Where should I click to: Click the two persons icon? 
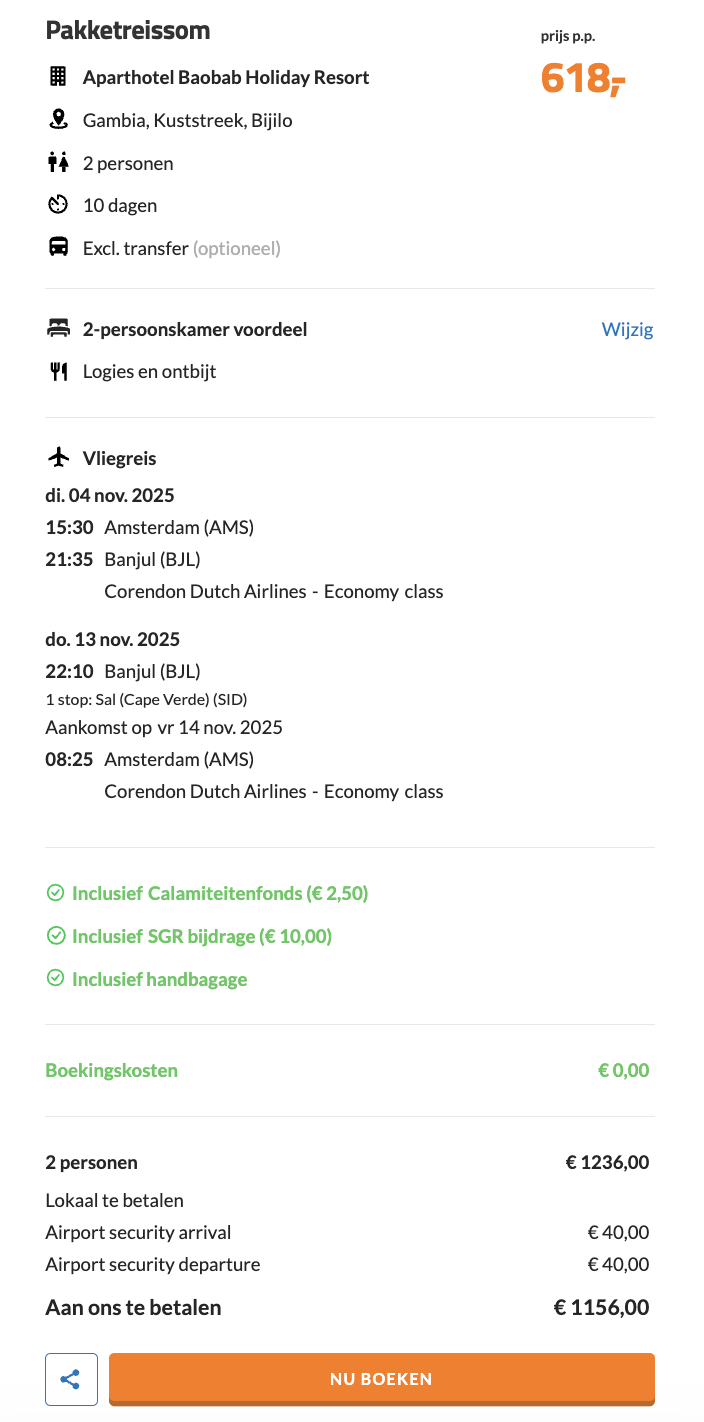pos(58,163)
